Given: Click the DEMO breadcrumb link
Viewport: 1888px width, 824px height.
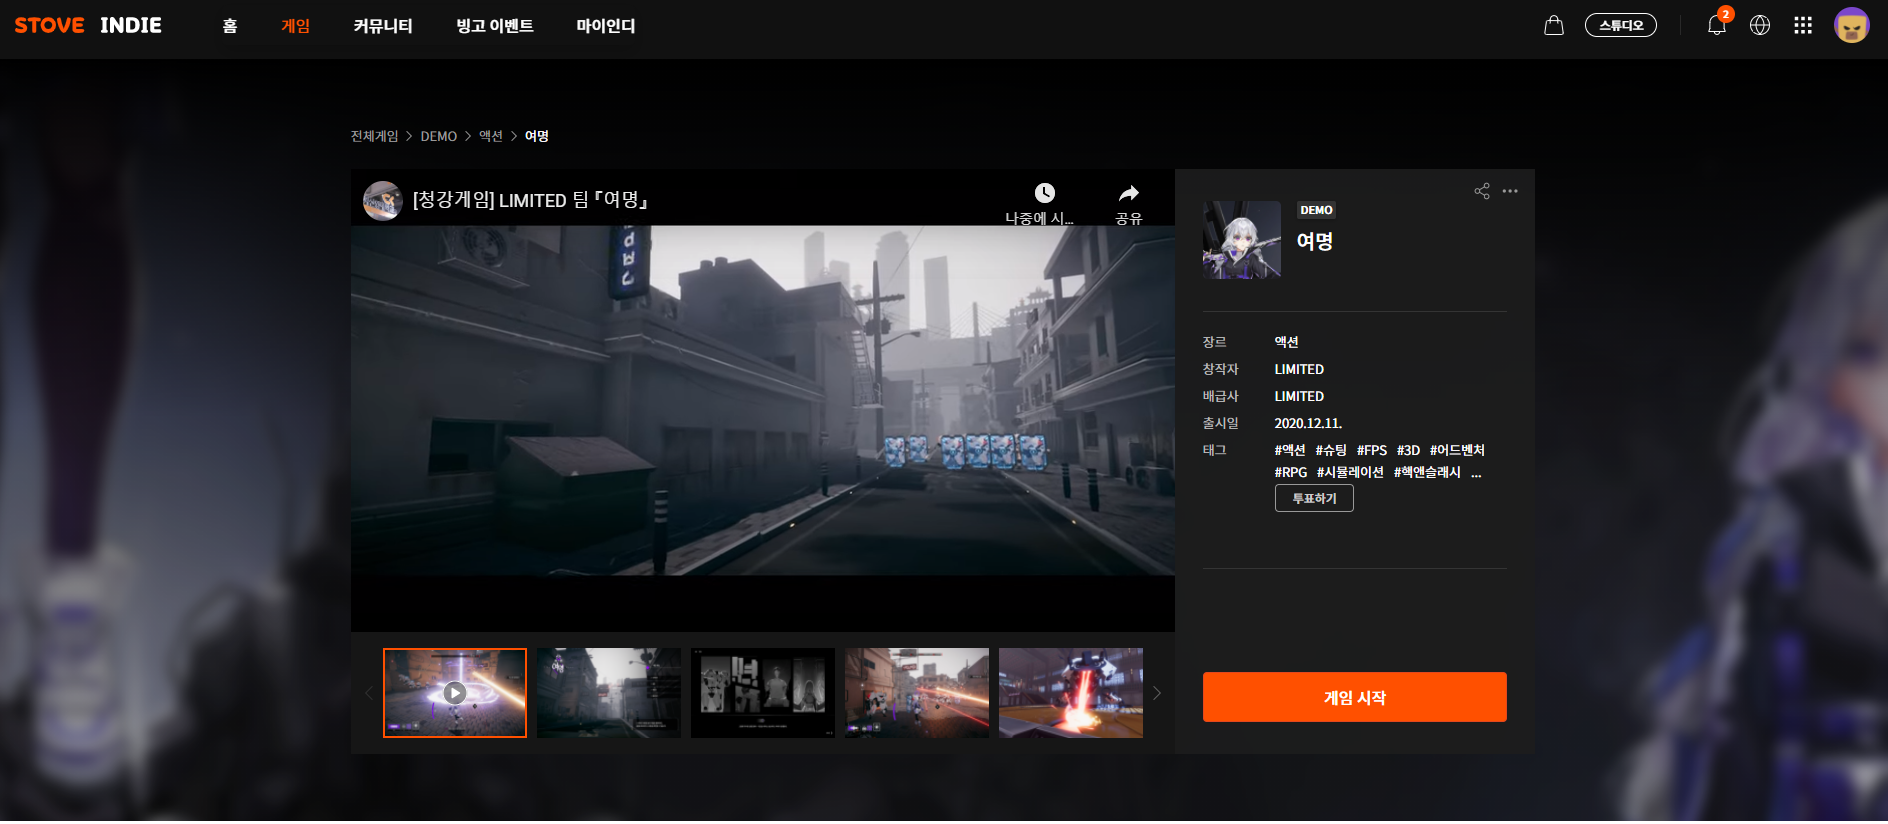Looking at the screenshot, I should click(438, 136).
